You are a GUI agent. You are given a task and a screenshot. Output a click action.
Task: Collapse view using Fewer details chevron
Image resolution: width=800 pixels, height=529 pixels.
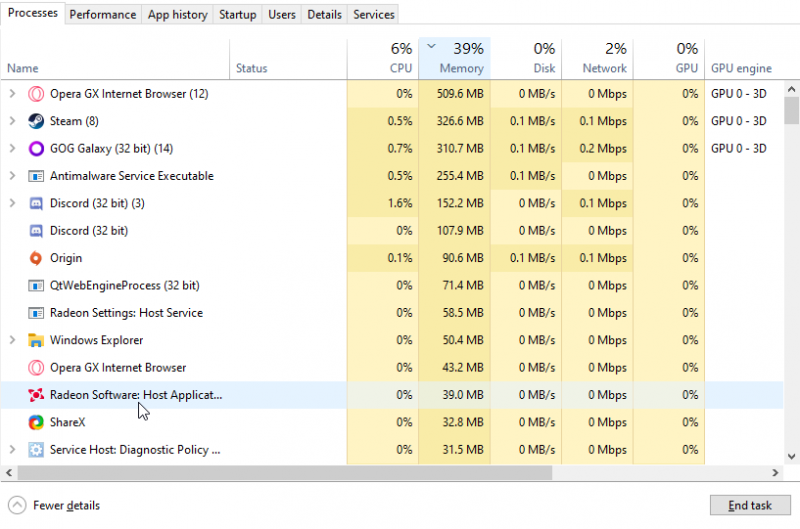pos(17,505)
